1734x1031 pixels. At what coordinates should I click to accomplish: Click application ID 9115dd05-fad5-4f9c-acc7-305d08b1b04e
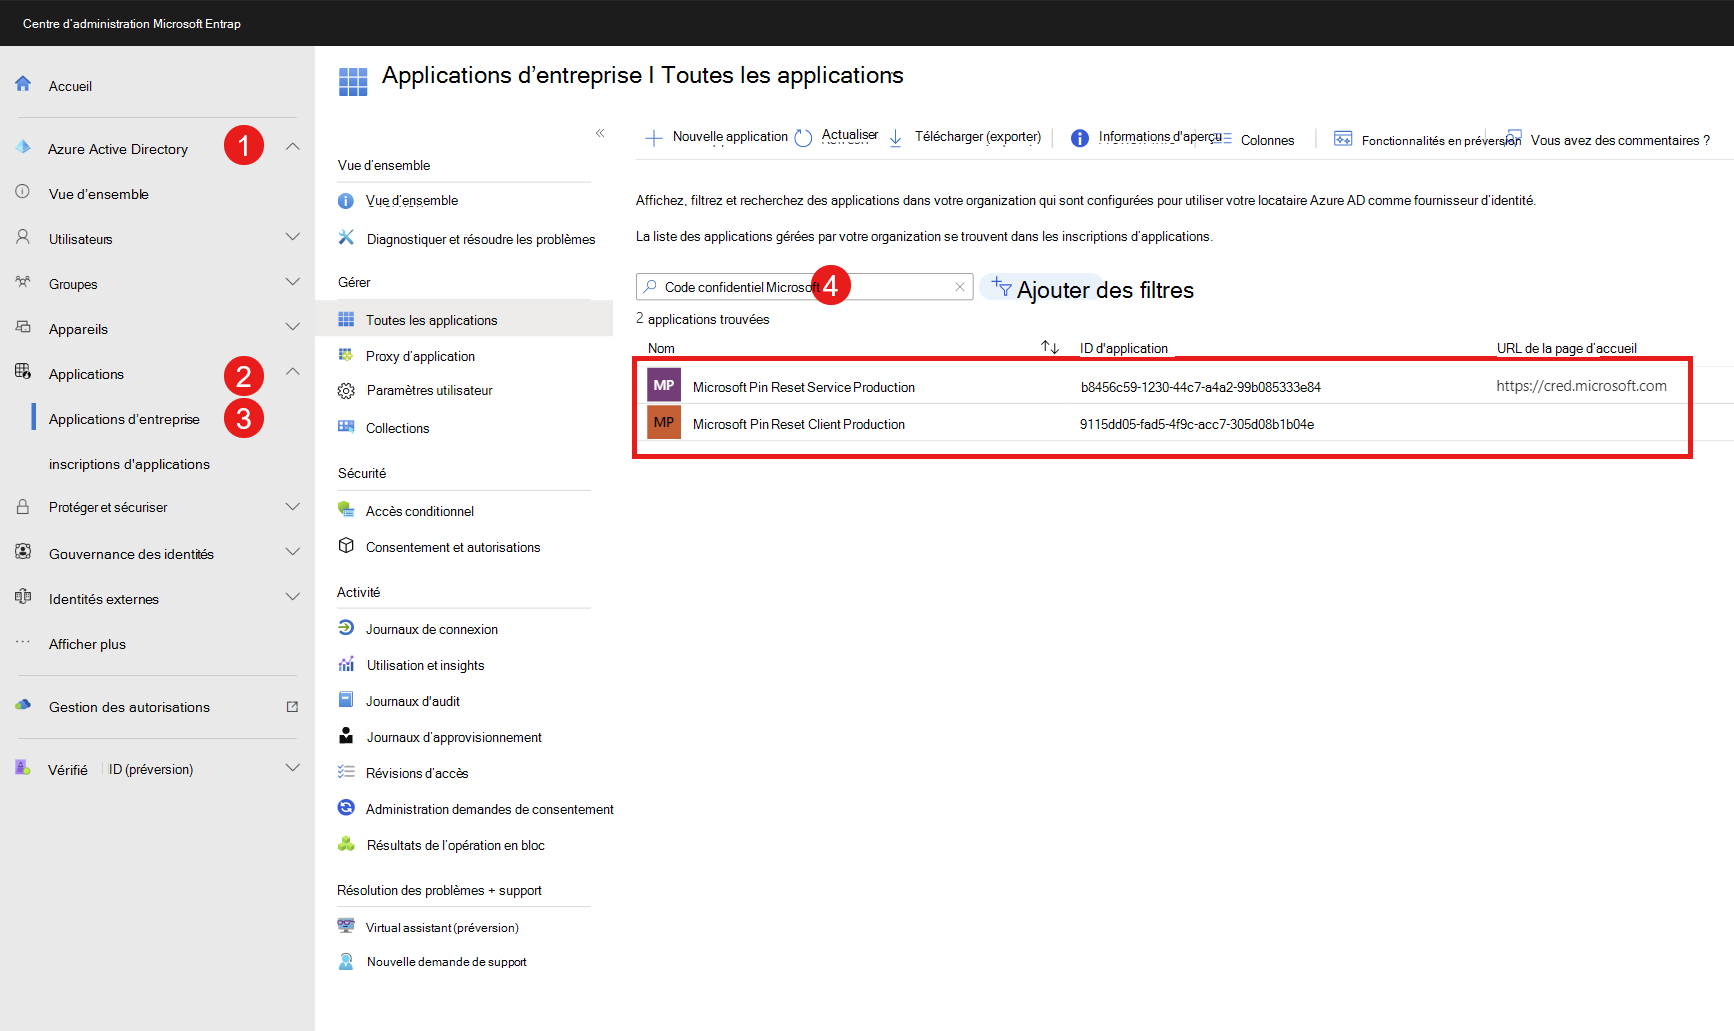click(1197, 424)
